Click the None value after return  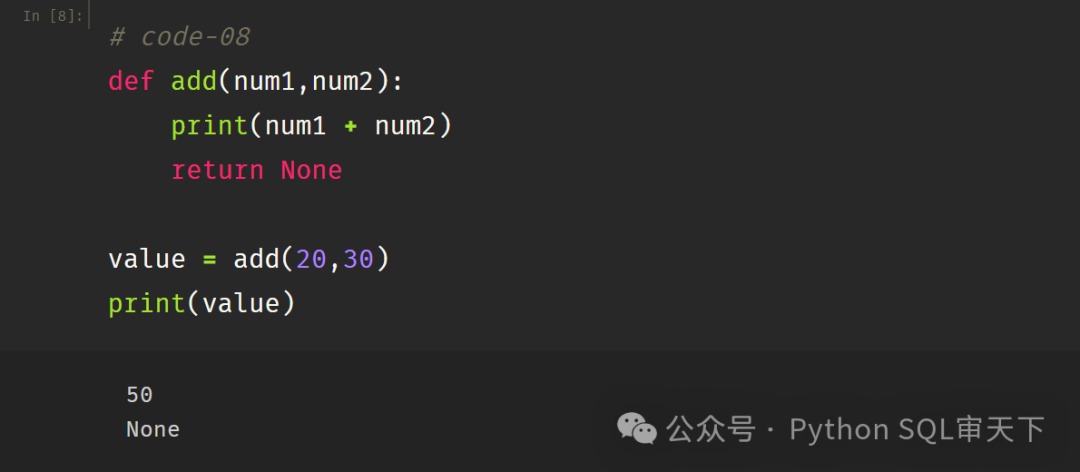pyautogui.click(x=311, y=170)
